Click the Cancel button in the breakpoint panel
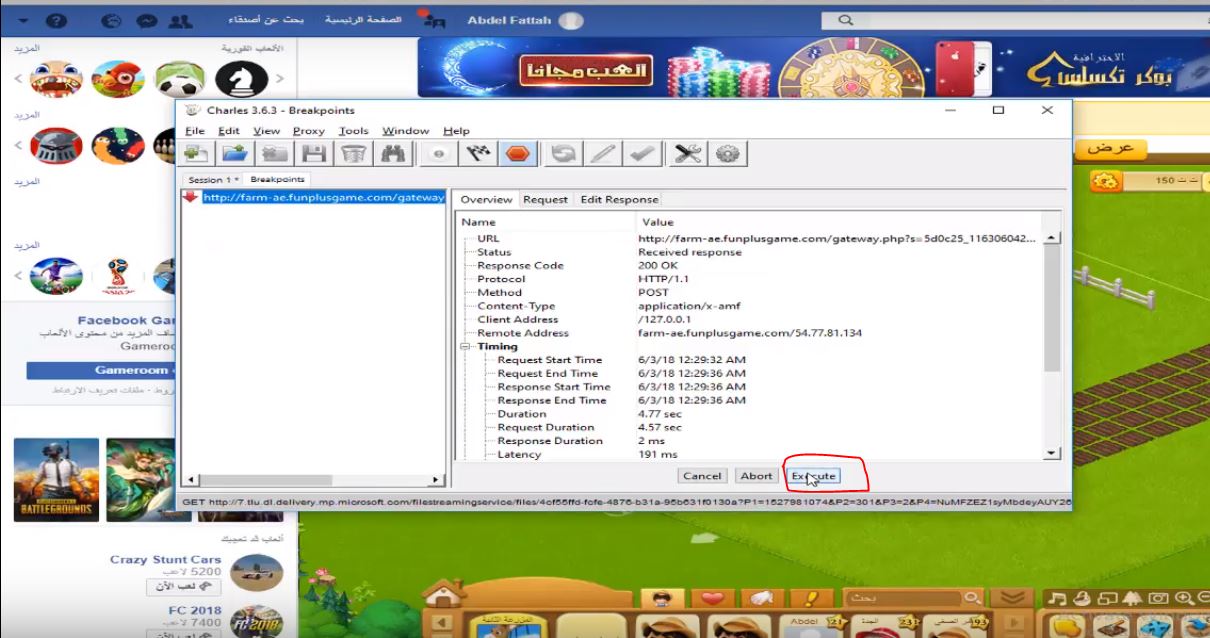 702,476
